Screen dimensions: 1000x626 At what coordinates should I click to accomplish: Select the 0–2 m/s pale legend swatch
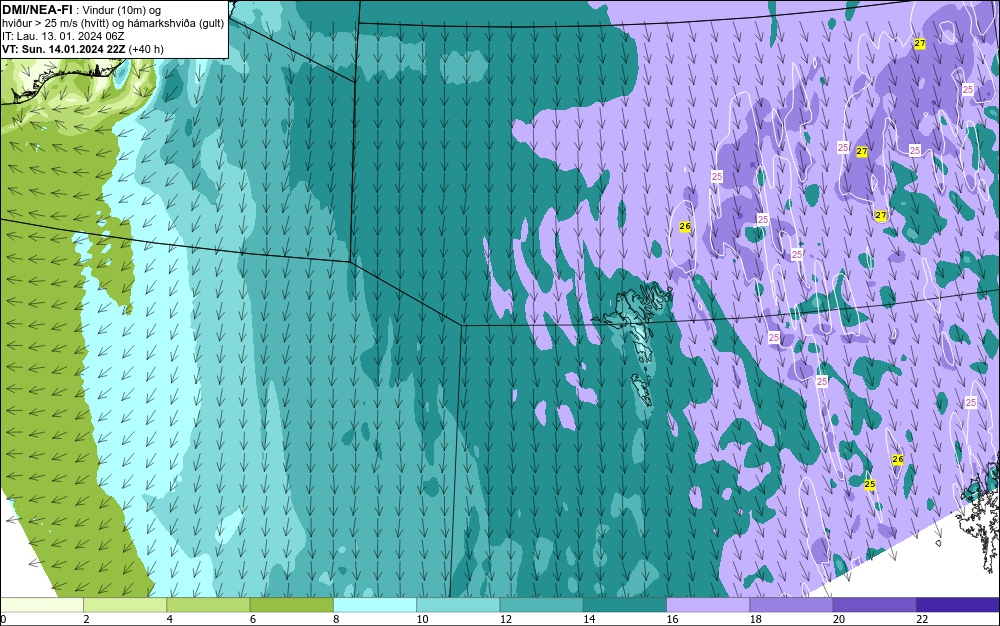41,604
